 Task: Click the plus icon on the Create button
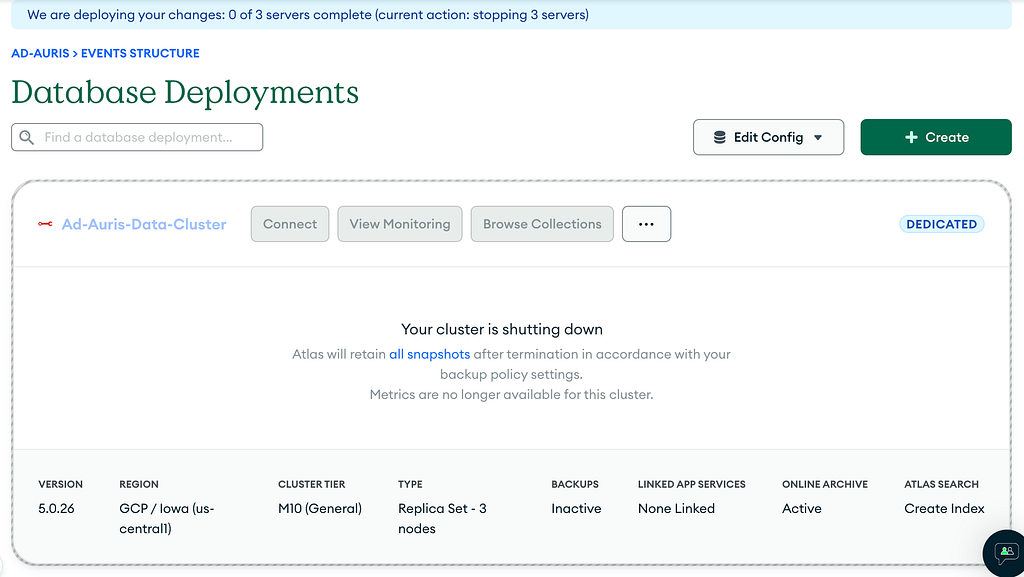[911, 137]
